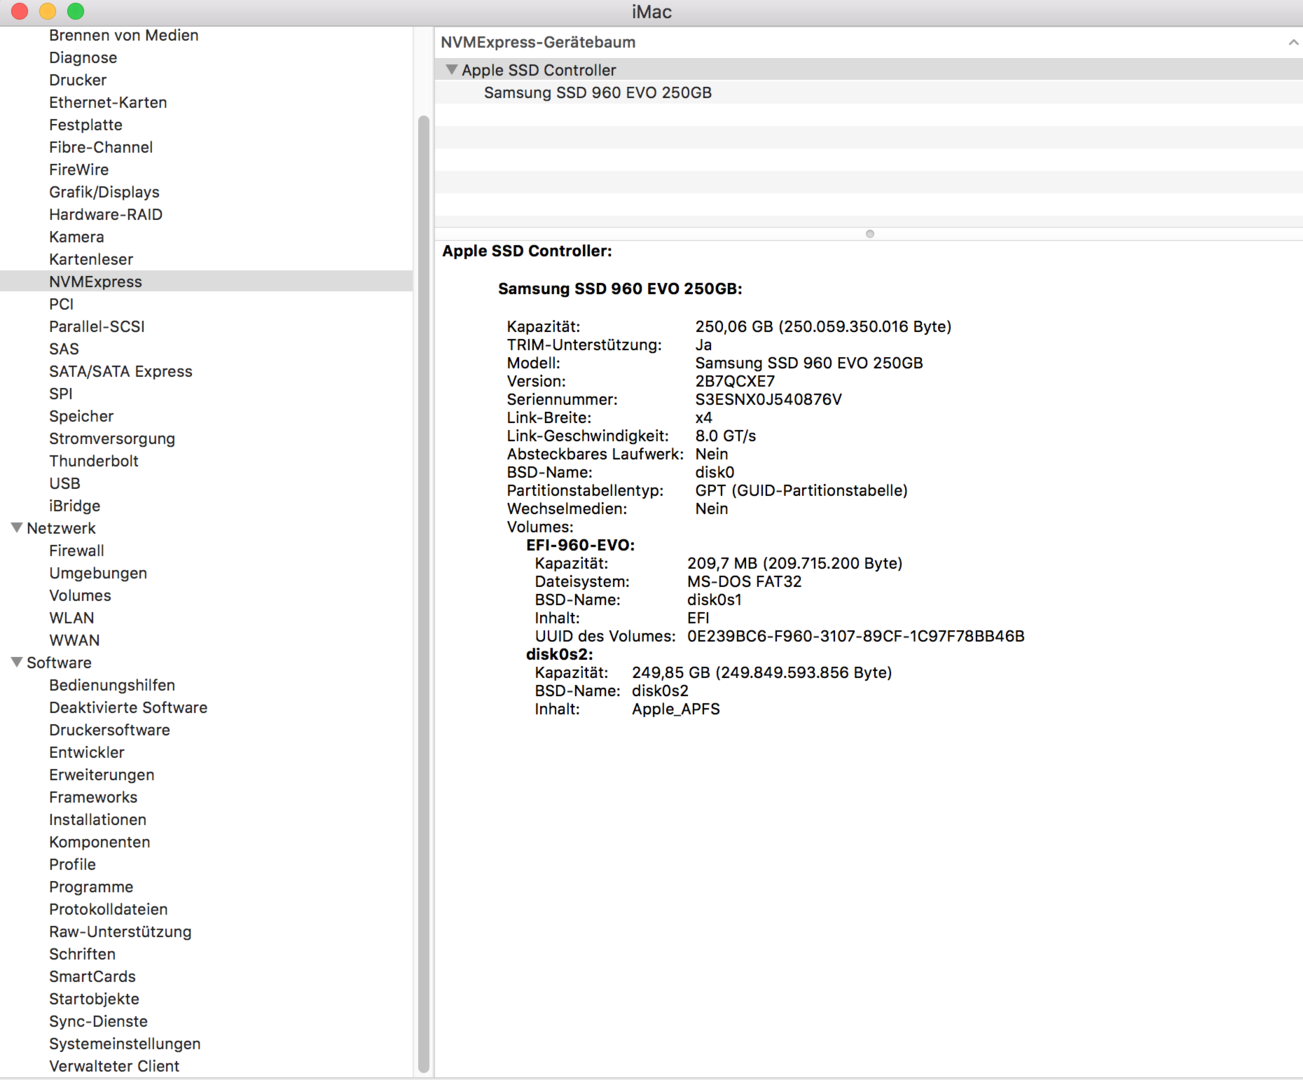Select Speicher in the sidebar

(81, 416)
